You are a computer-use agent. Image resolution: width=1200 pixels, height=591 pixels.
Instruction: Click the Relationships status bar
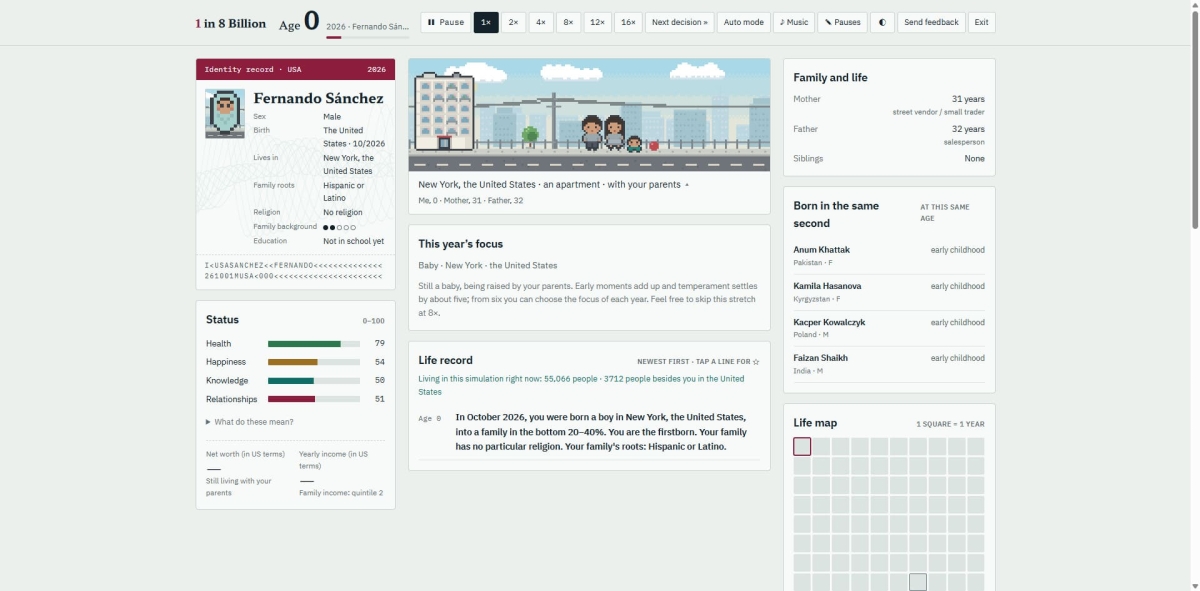(x=314, y=400)
